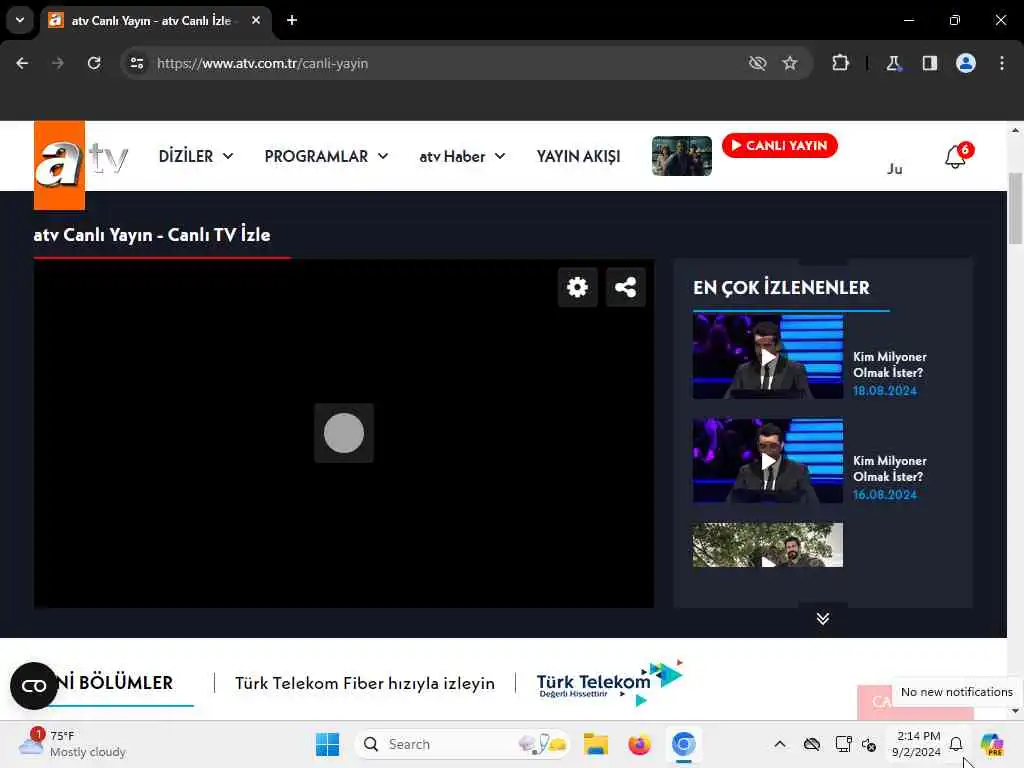Click the taskbar Search box

tap(462, 744)
